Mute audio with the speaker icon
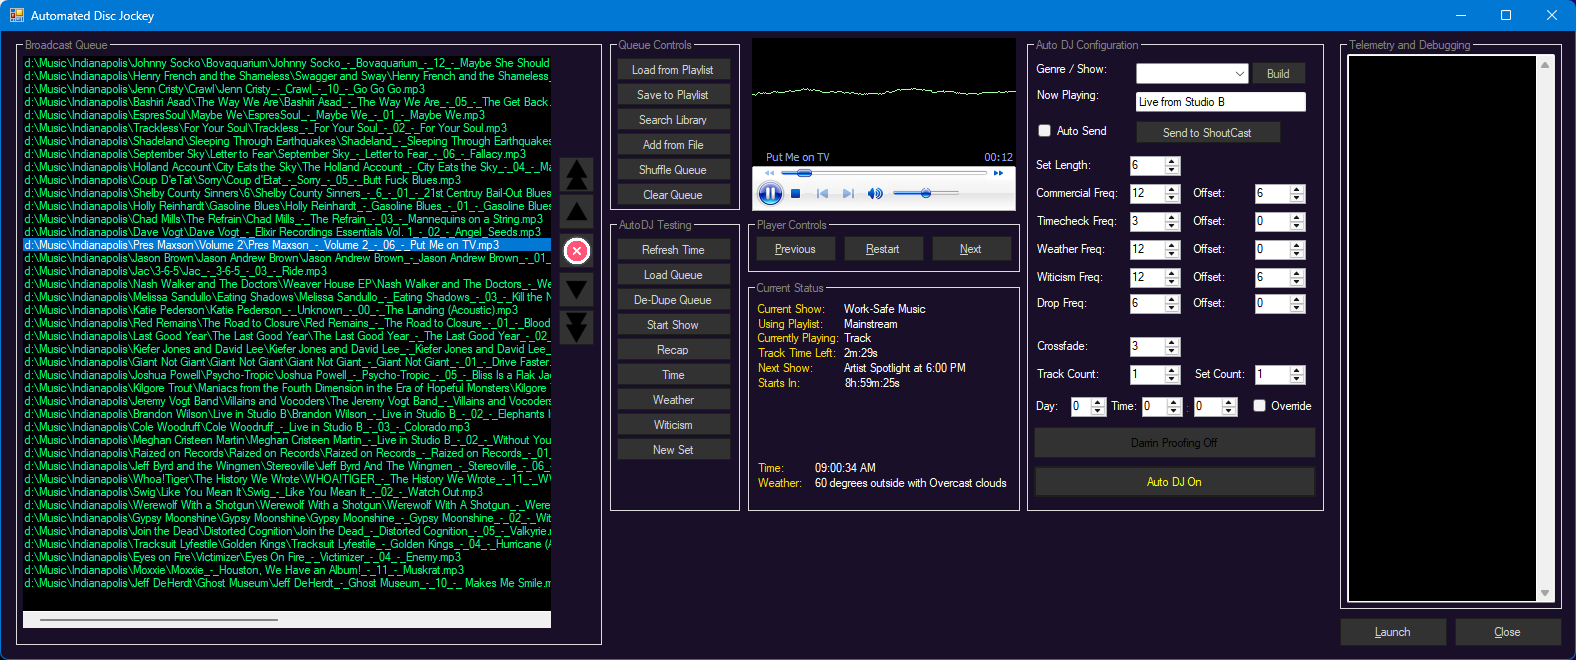This screenshot has height=660, width=1576. [x=875, y=194]
